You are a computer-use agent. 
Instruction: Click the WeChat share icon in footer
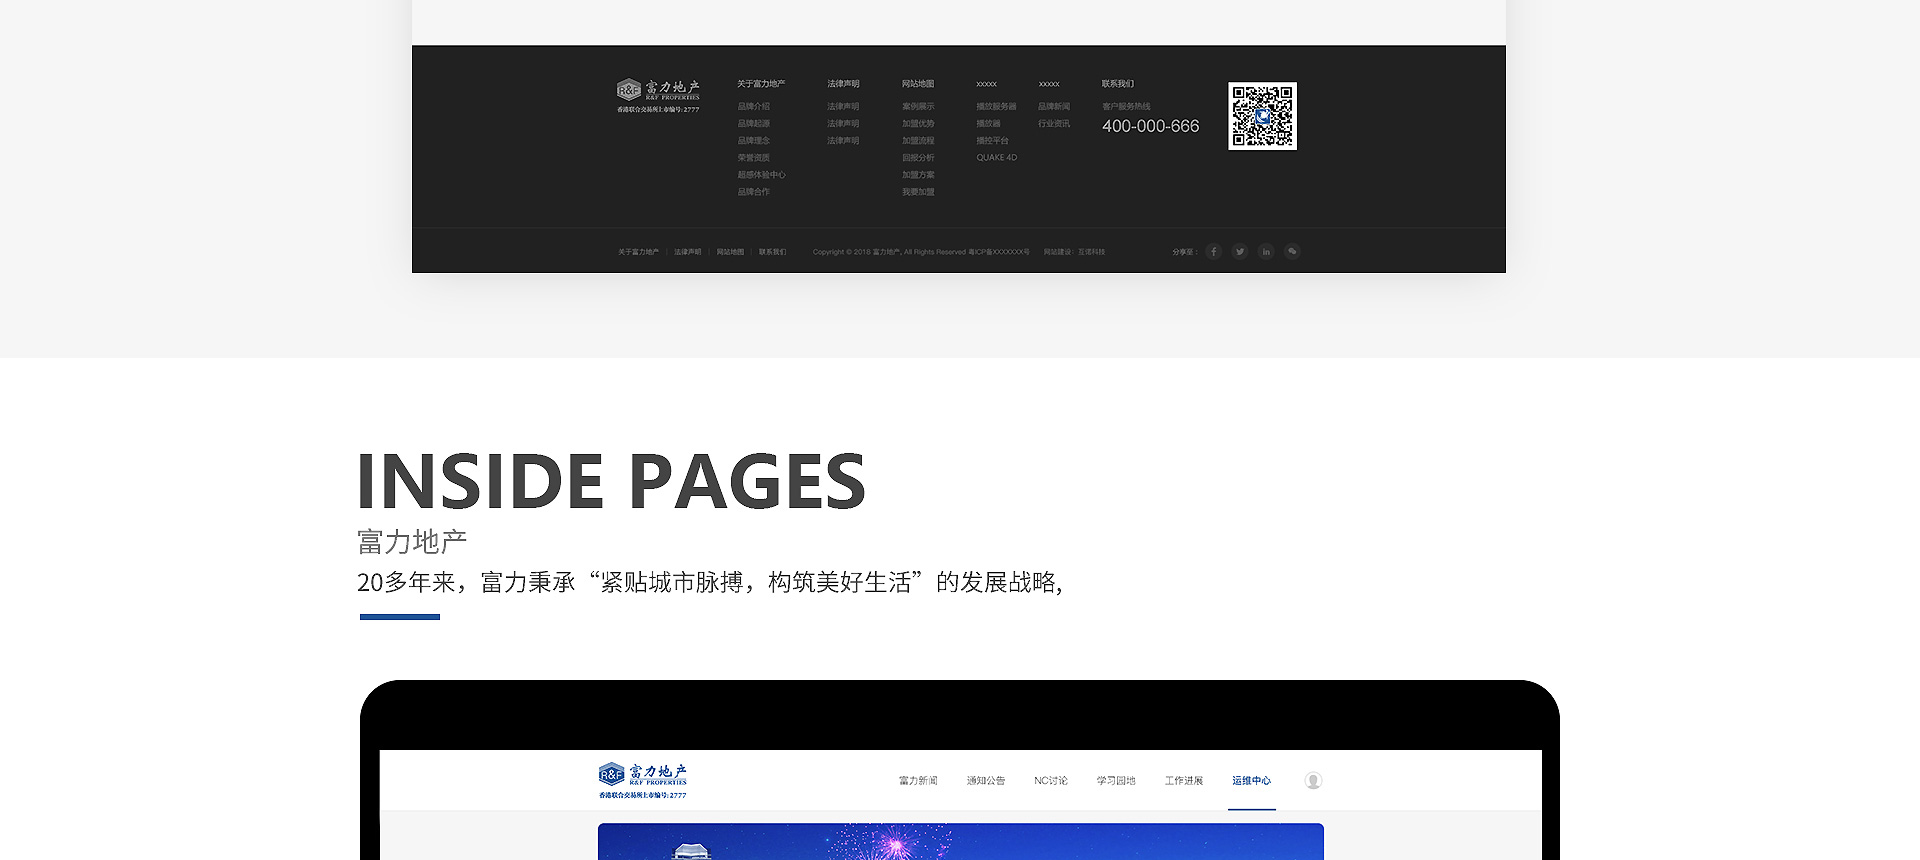tap(1292, 252)
